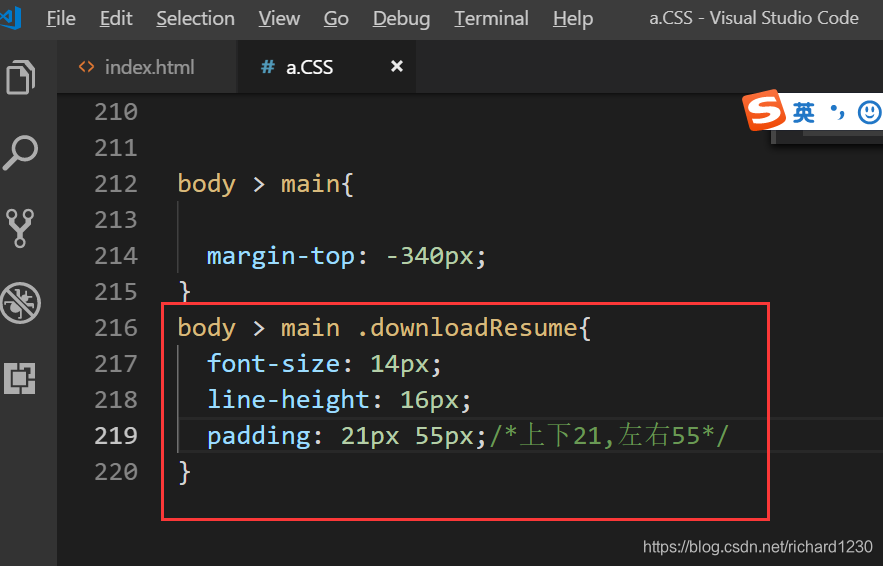Click the CSS hash icon on a.CSS tab
883x566 pixels.
point(267,67)
